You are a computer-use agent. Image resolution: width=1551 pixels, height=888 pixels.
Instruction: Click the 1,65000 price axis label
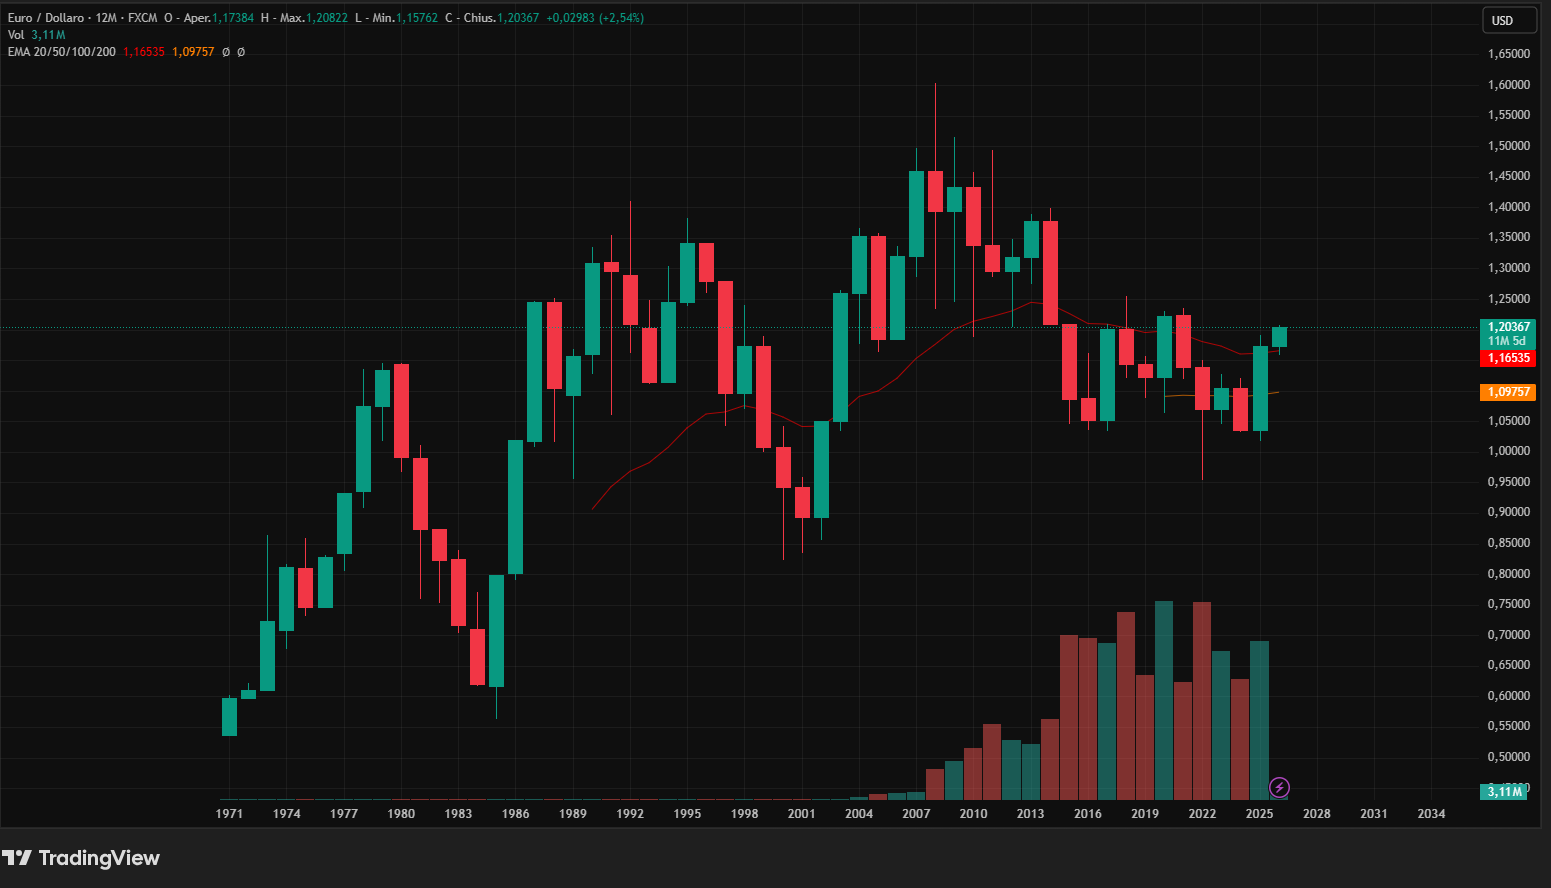tap(1509, 54)
